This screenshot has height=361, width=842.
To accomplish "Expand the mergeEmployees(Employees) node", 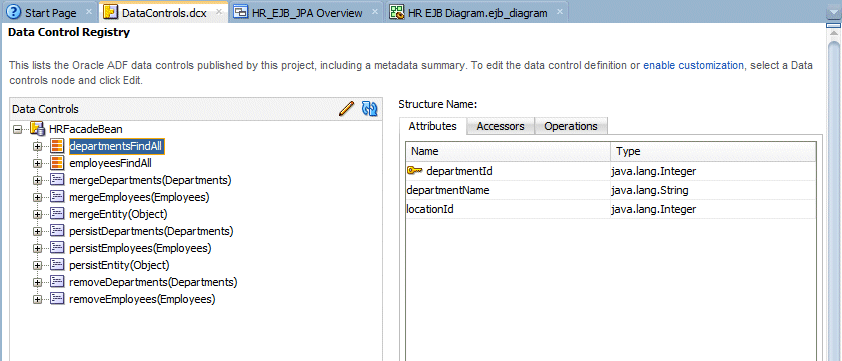I will [38, 198].
